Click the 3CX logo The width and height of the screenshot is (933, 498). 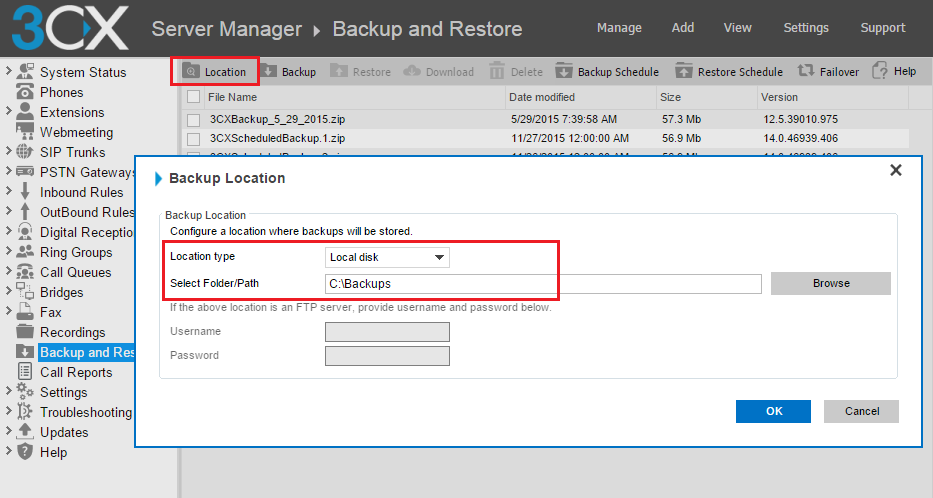[70, 28]
